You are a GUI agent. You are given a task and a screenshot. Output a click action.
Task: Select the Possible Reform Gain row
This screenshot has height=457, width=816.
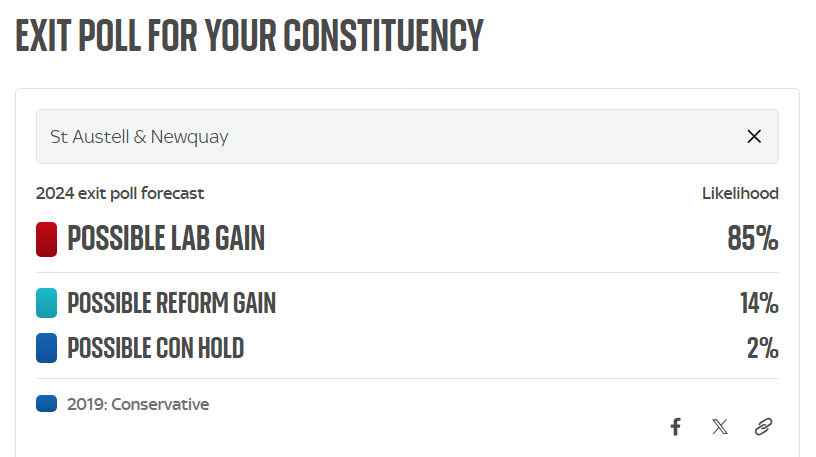(x=171, y=303)
